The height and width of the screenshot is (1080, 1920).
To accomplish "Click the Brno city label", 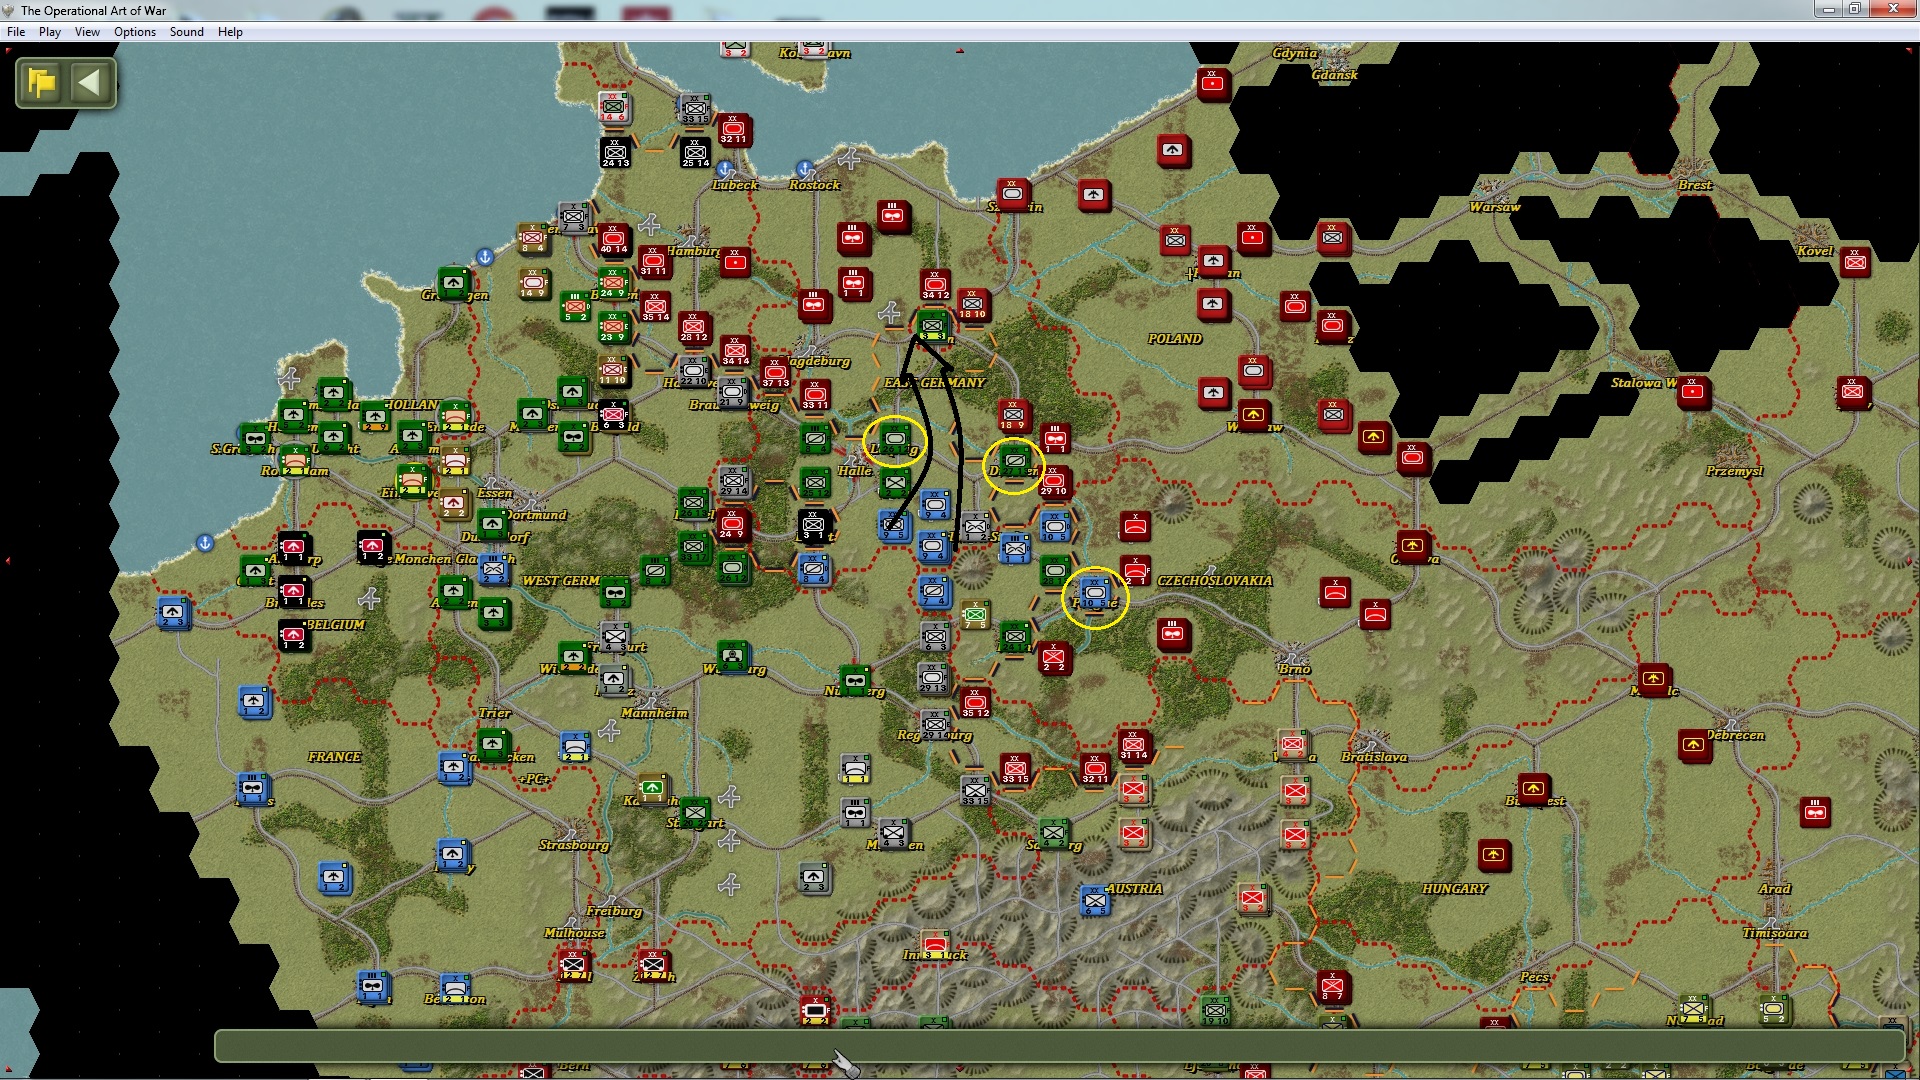I will (1294, 669).
